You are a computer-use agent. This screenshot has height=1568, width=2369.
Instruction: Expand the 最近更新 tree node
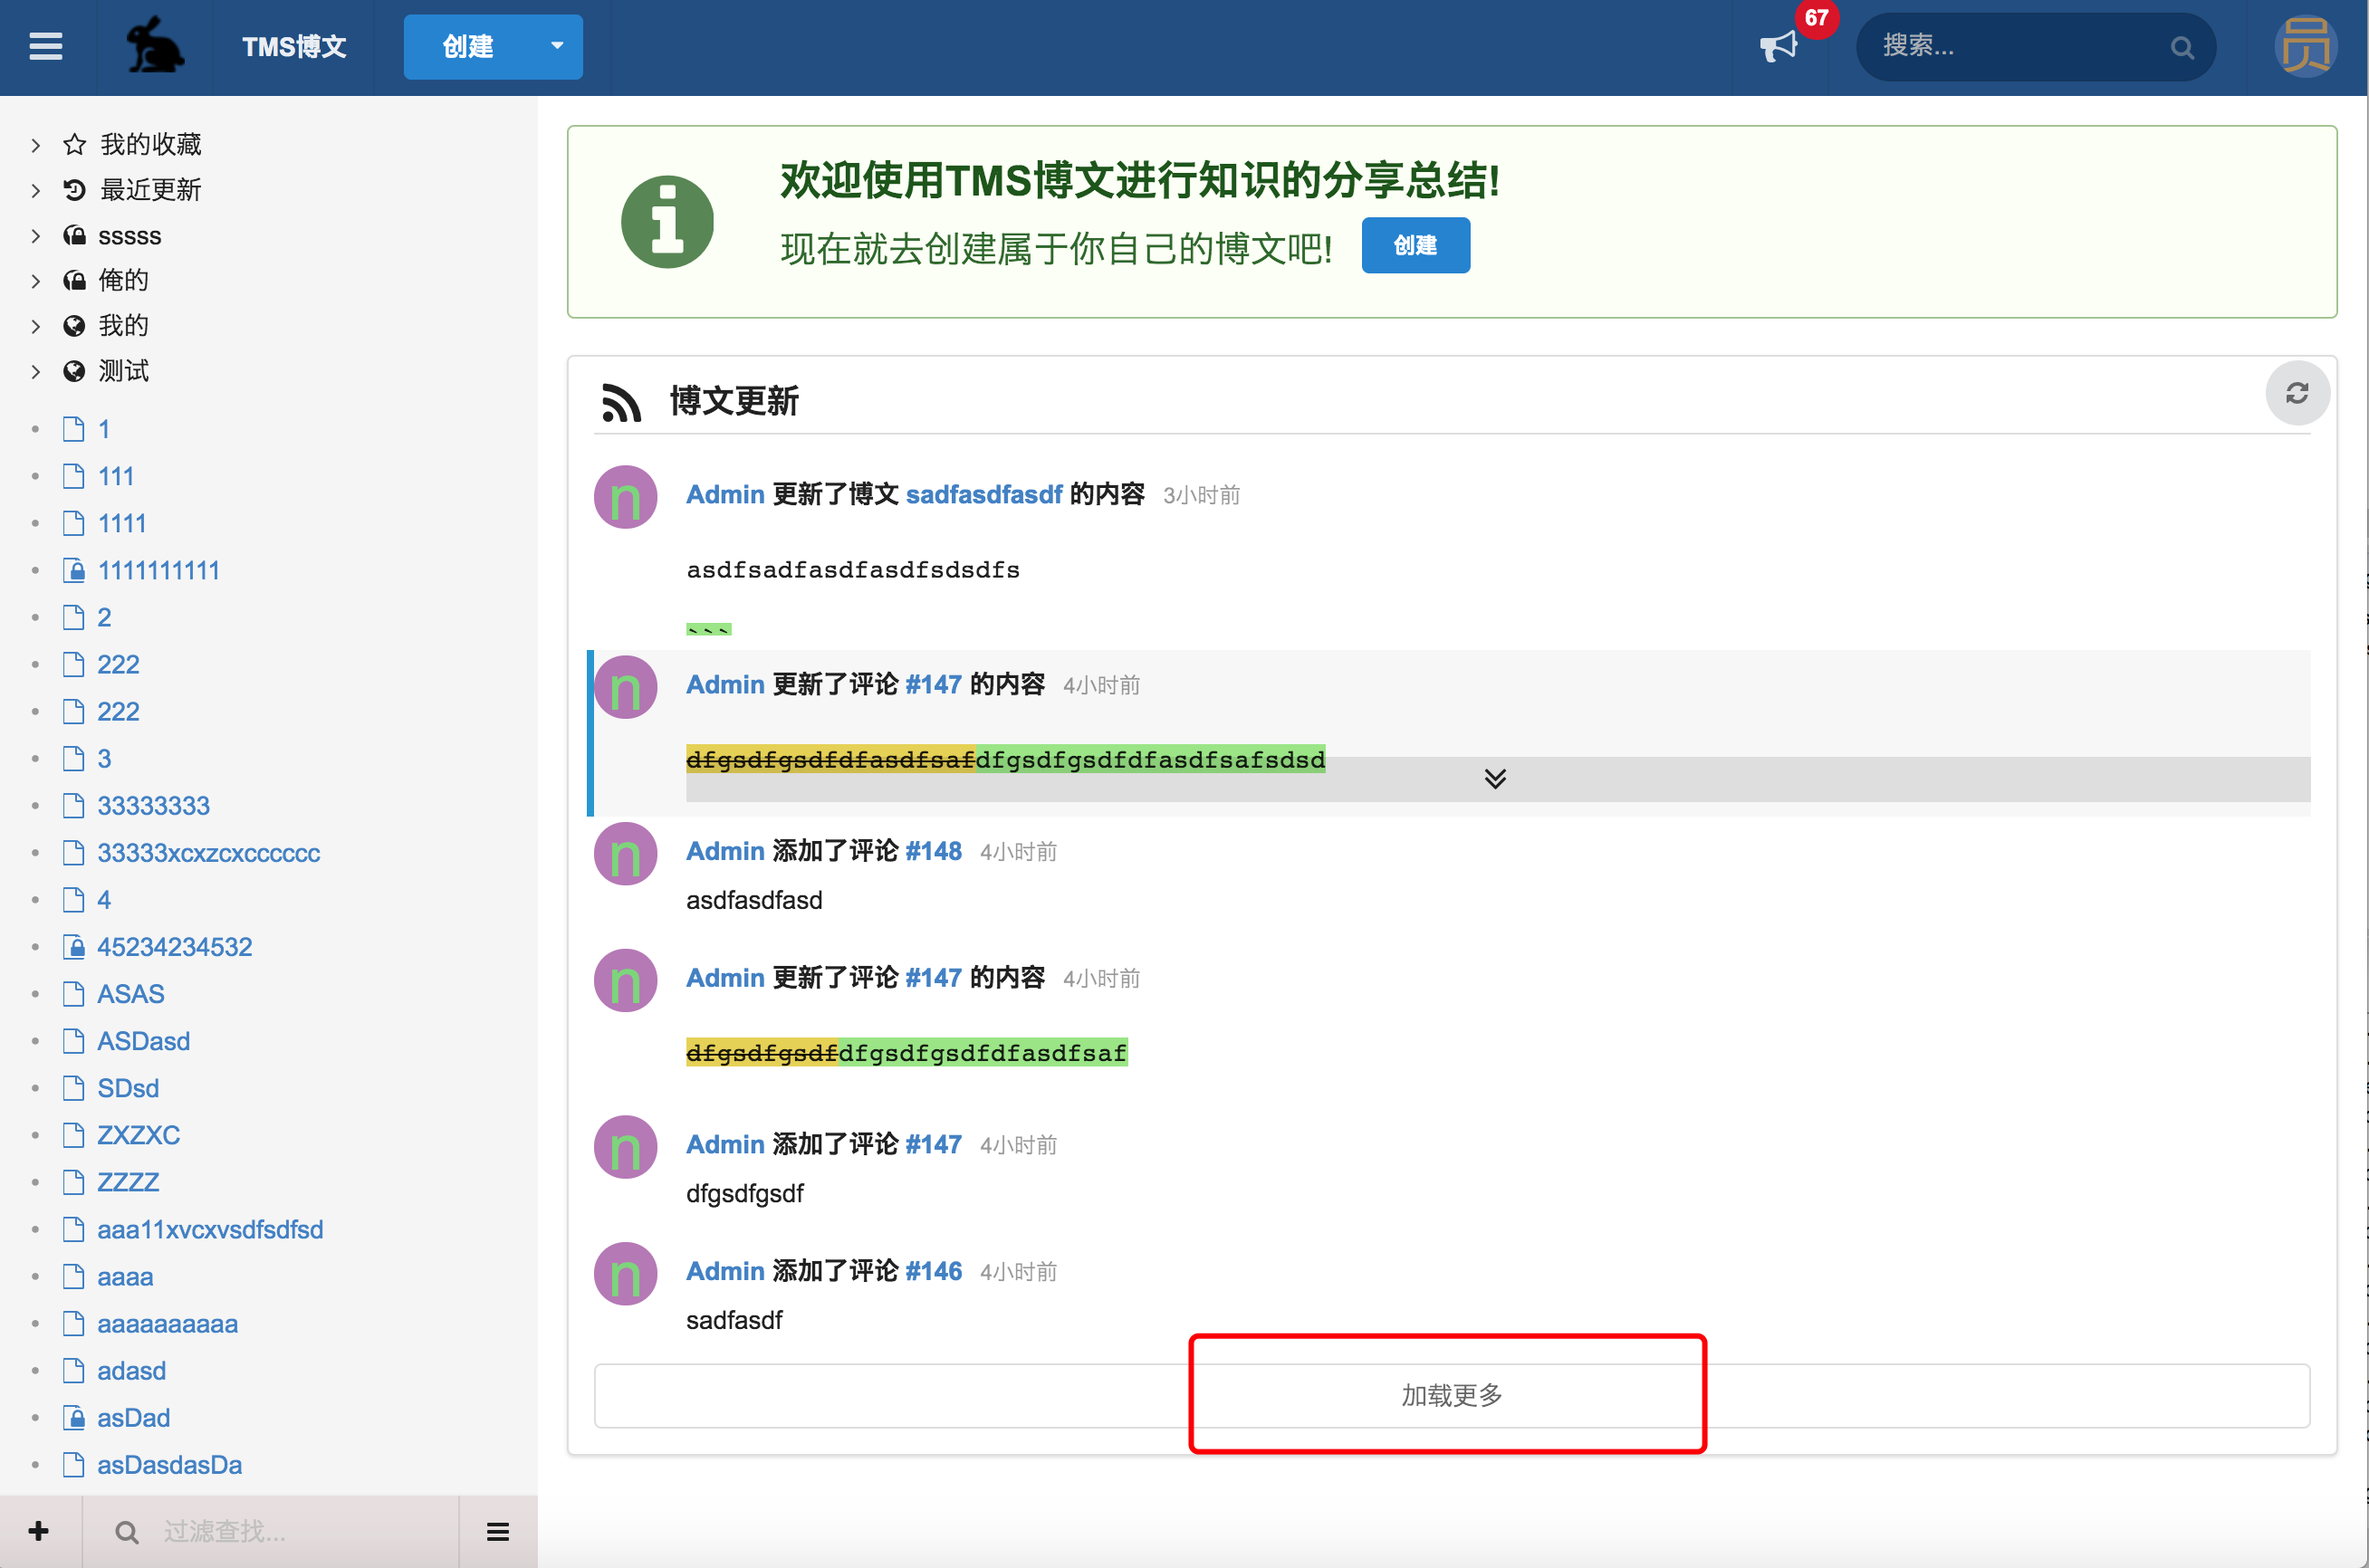(36, 190)
